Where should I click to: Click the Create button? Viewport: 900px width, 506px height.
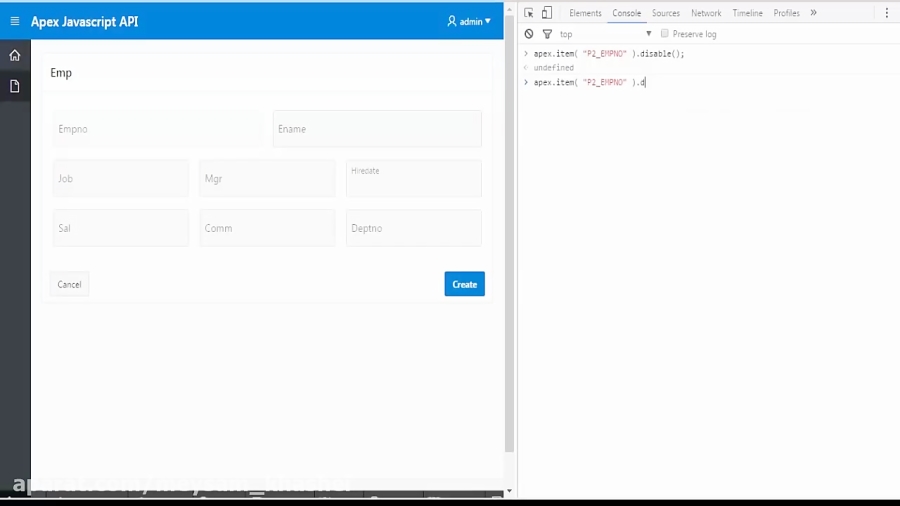point(464,284)
